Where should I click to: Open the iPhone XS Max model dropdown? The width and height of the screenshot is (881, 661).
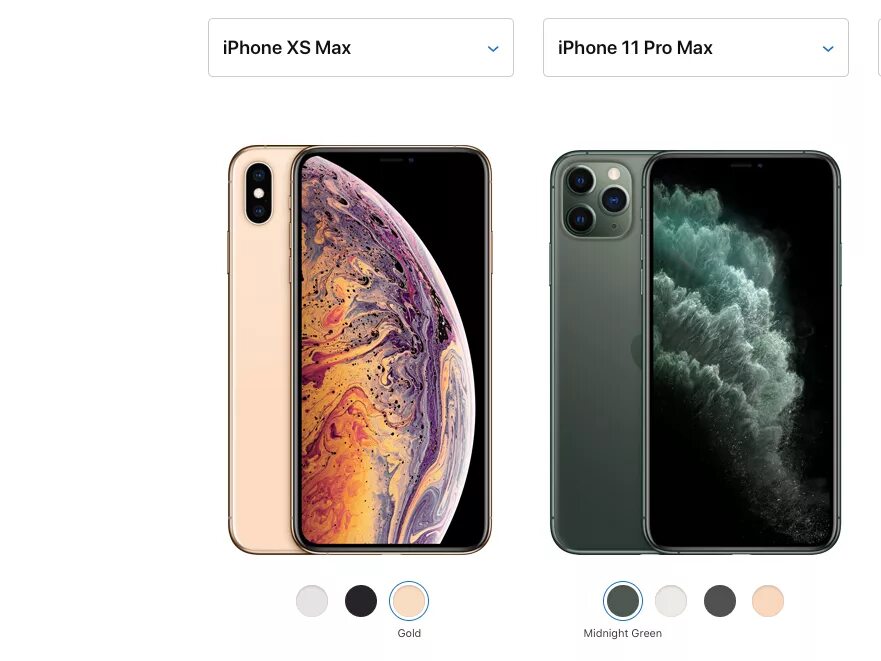361,48
